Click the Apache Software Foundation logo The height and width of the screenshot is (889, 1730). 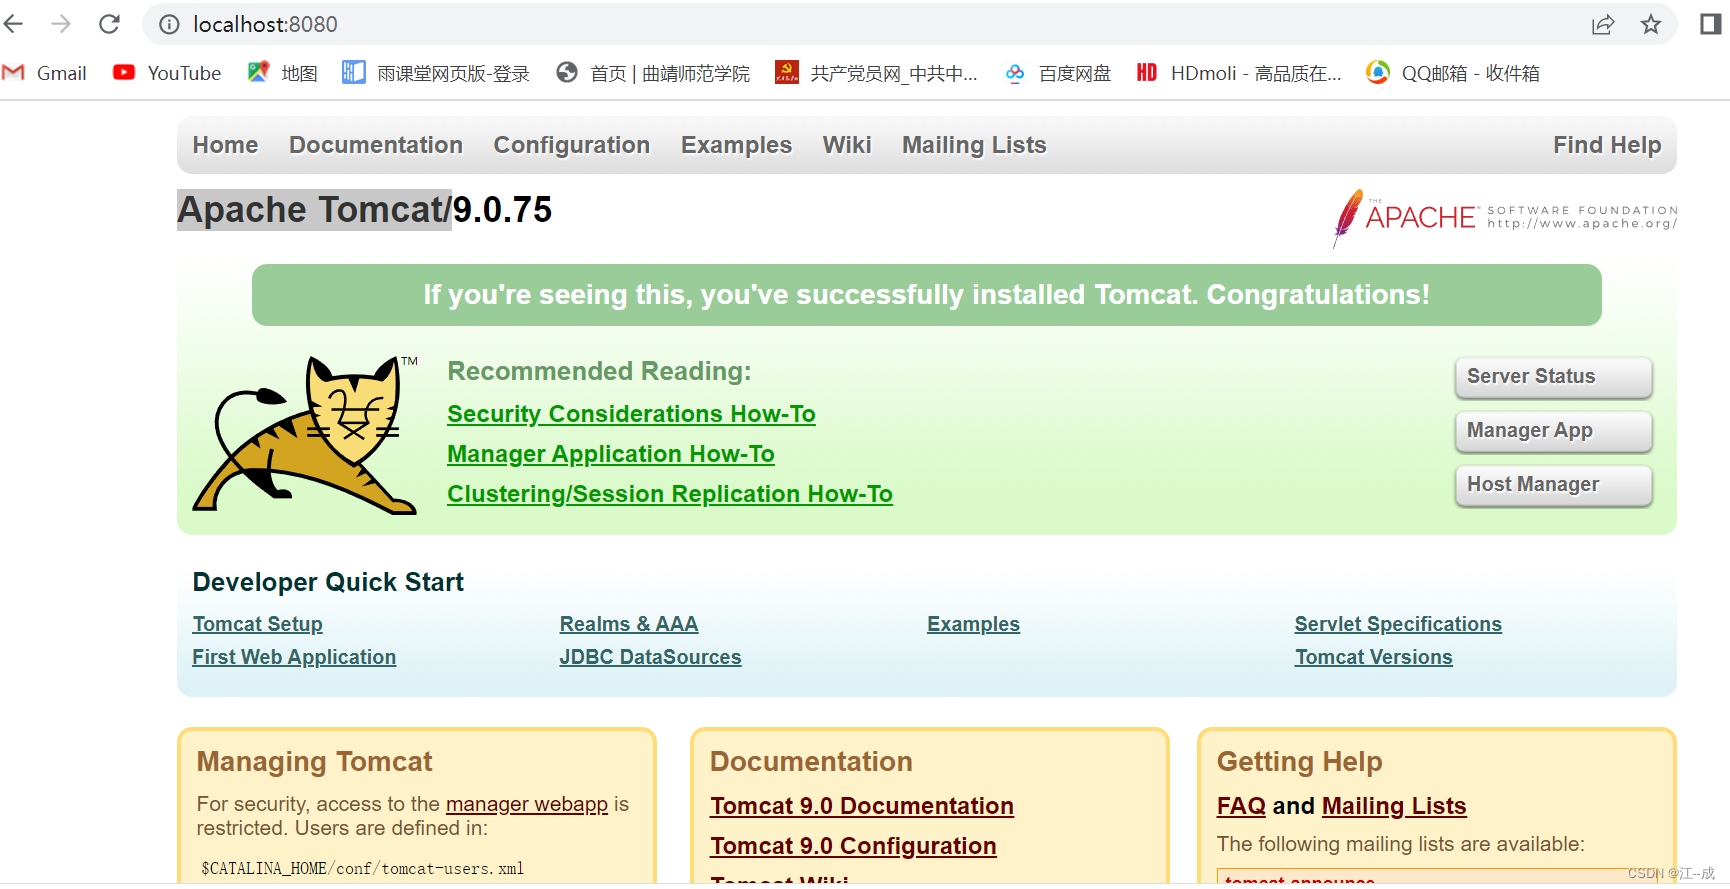pos(1505,217)
